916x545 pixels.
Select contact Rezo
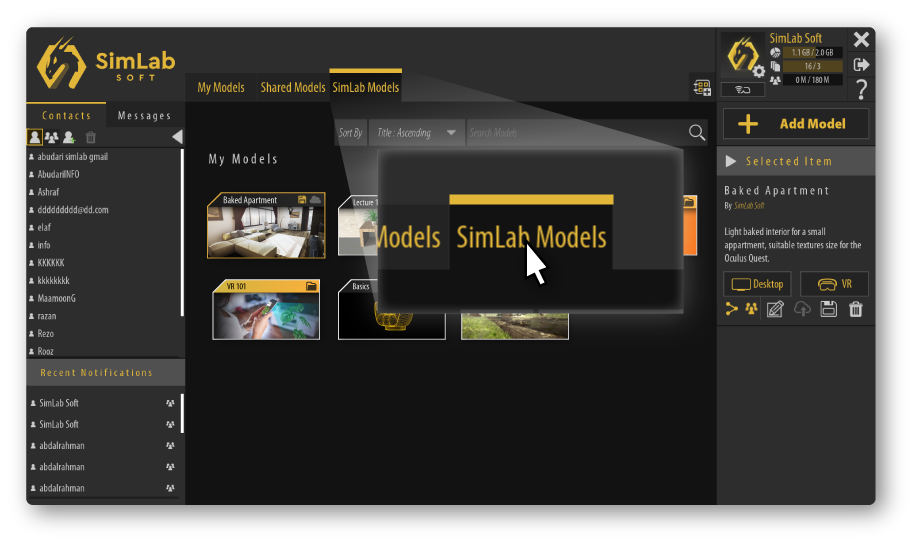tap(46, 334)
